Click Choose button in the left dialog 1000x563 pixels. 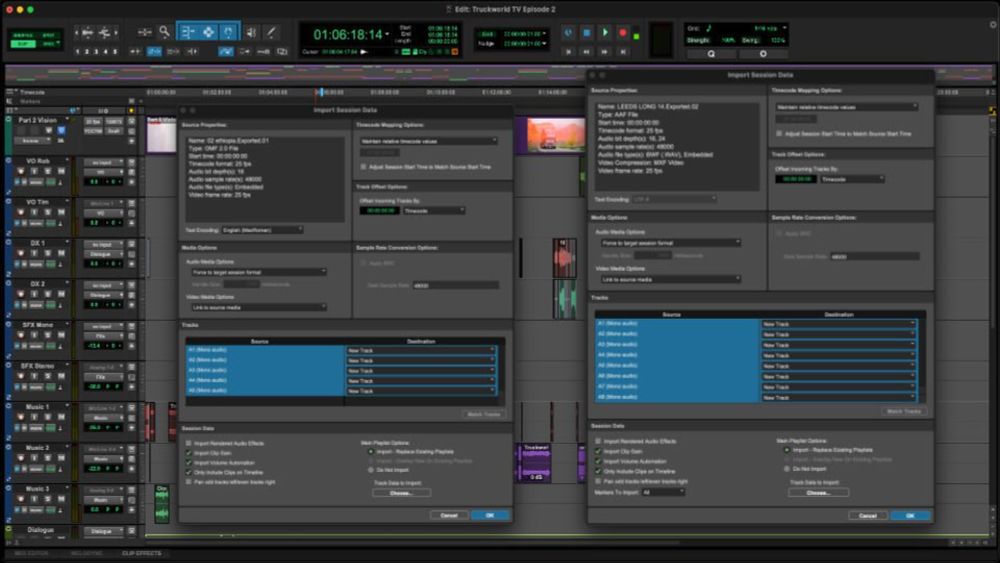pos(401,493)
